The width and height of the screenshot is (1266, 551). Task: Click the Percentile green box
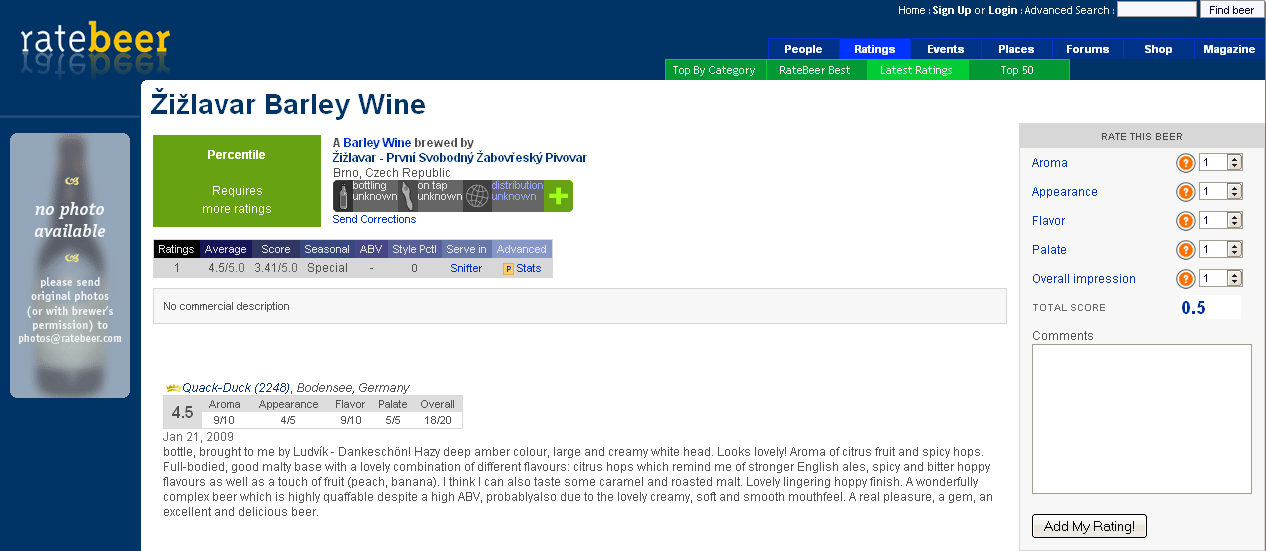tap(236, 181)
